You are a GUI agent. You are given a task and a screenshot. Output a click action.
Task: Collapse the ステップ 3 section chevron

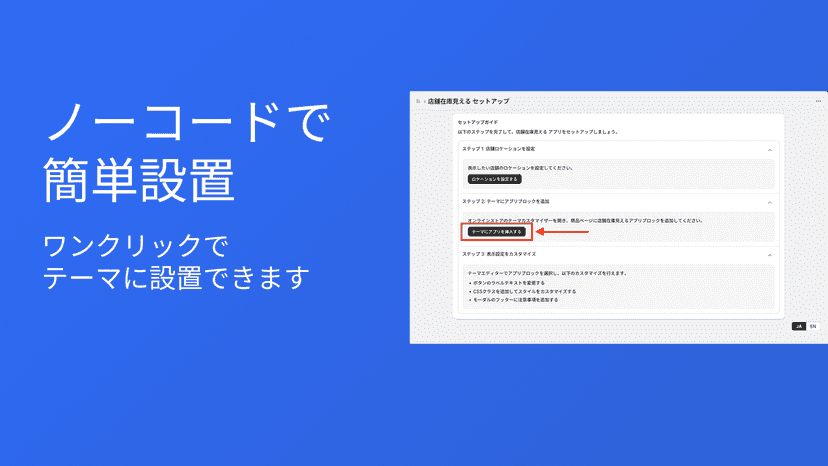point(769,255)
